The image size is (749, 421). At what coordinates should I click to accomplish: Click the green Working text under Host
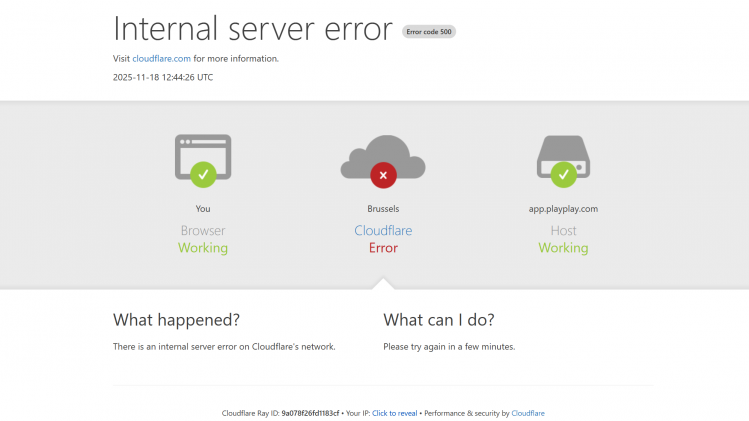click(563, 248)
